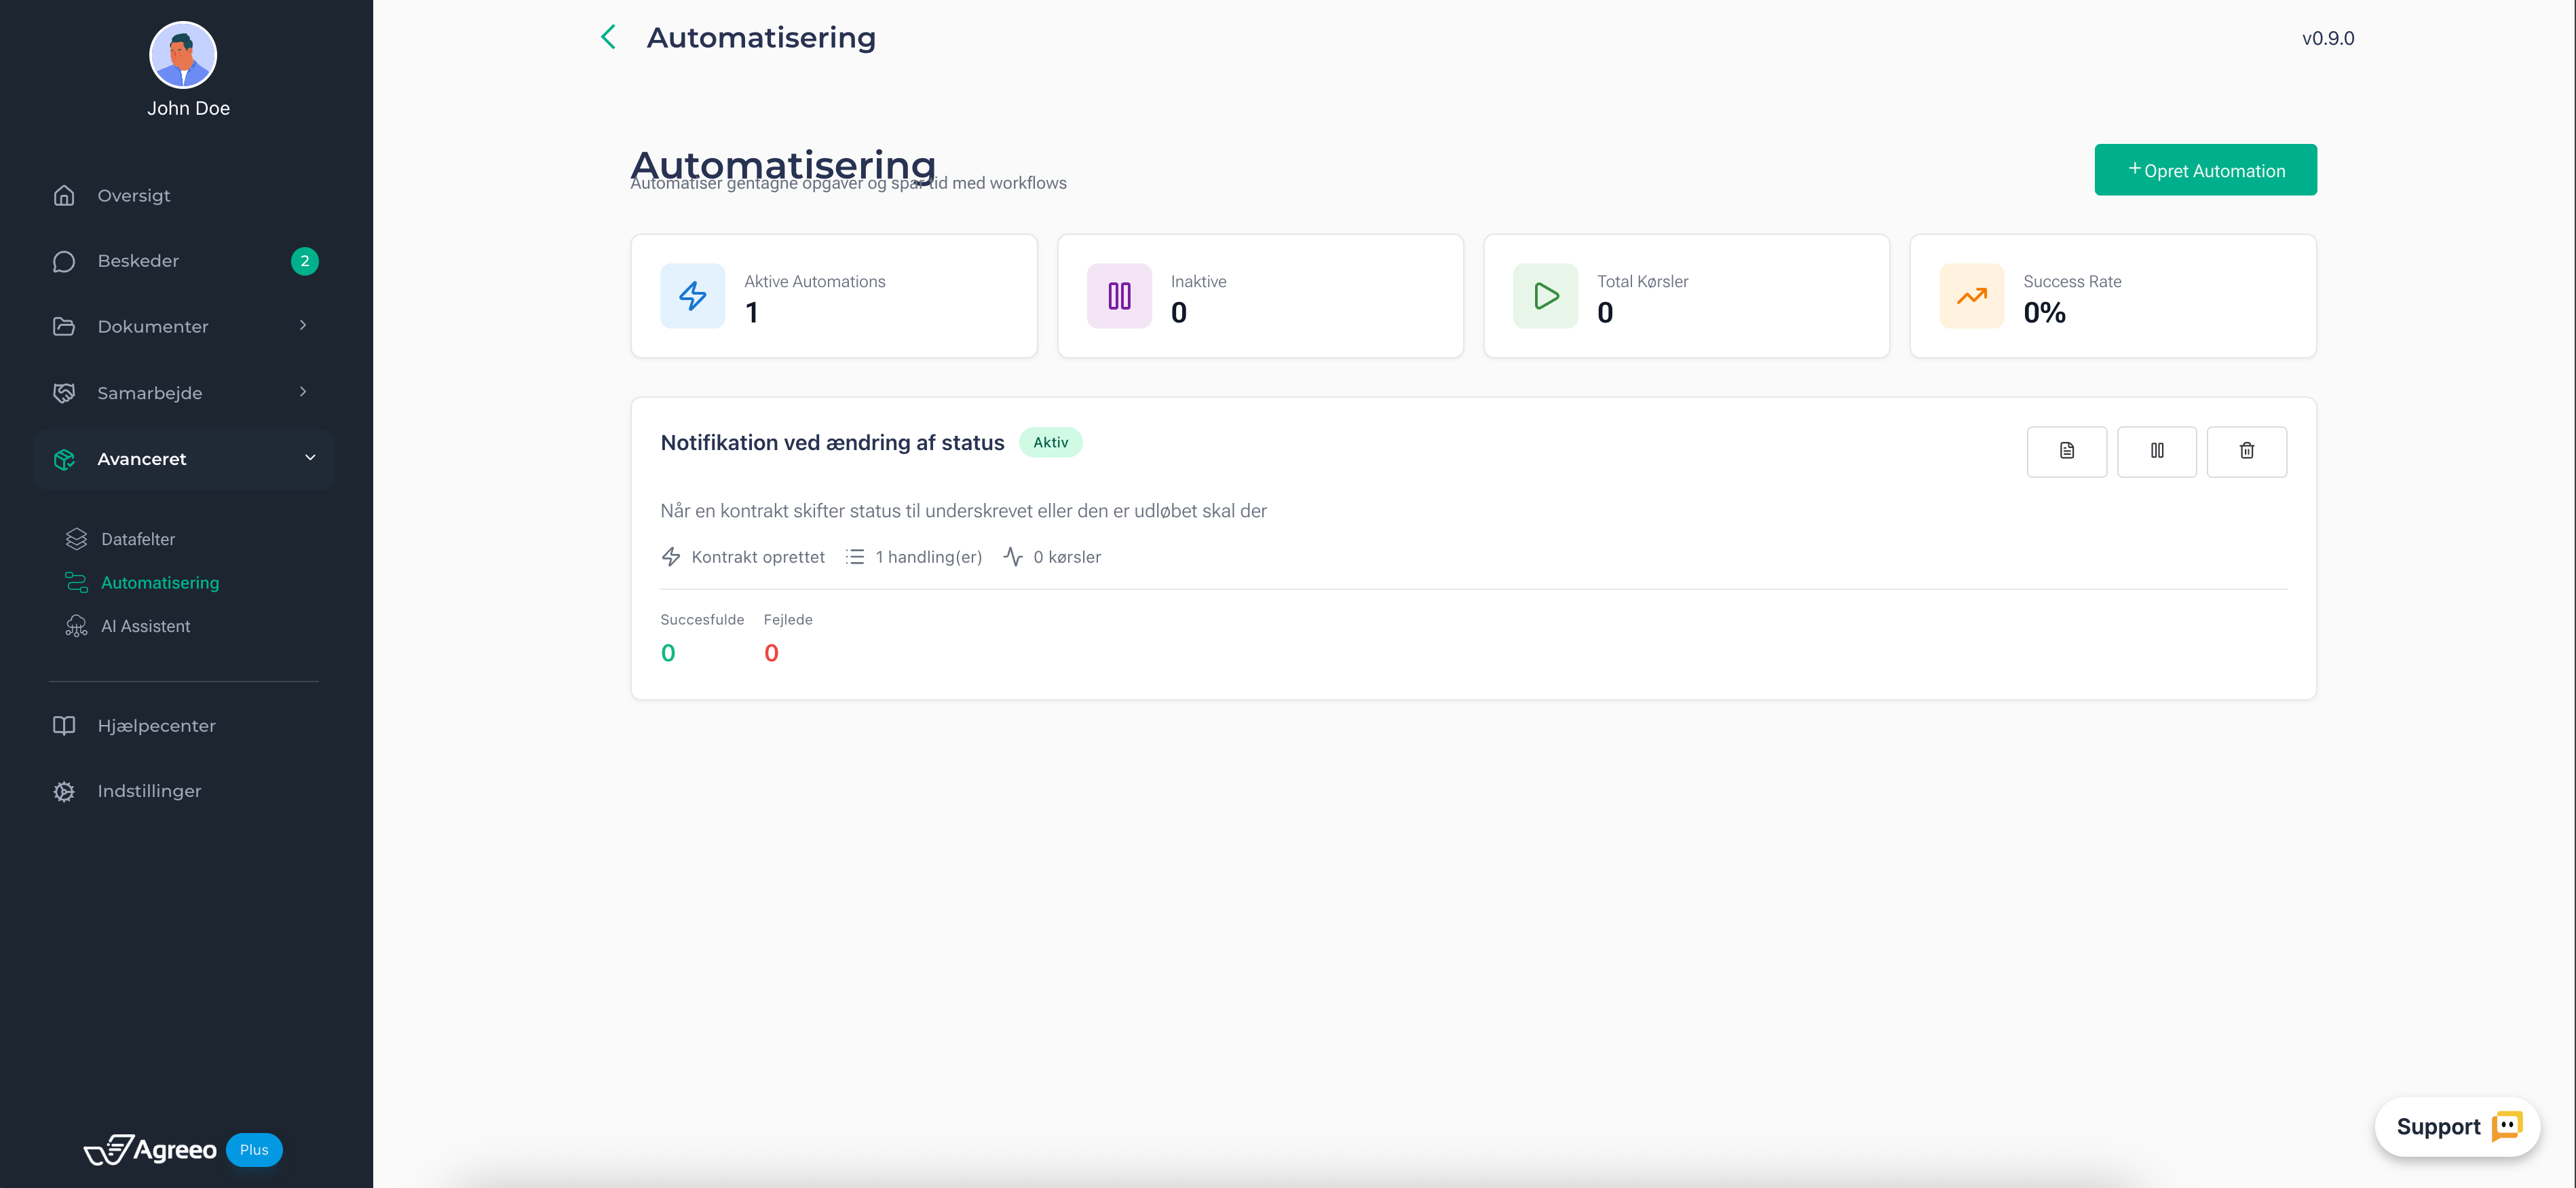Select Datafelter submenu item
This screenshot has height=1188, width=2576.
(138, 539)
